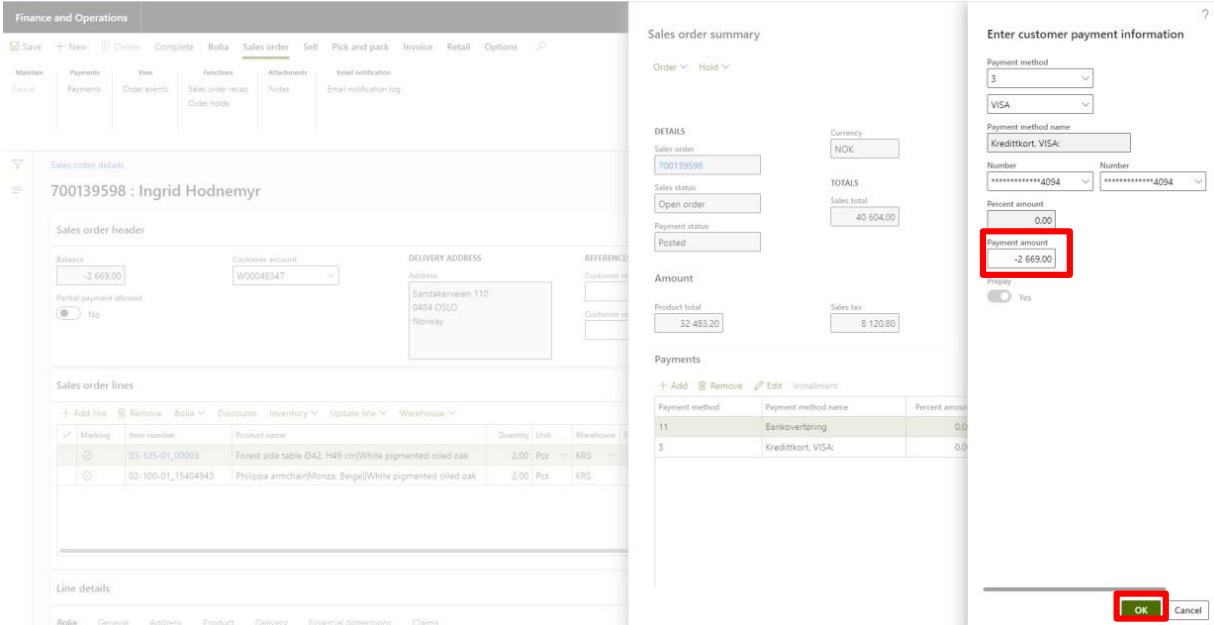Open the Pick and pack tab
This screenshot has height=625, width=1214.
[360, 47]
